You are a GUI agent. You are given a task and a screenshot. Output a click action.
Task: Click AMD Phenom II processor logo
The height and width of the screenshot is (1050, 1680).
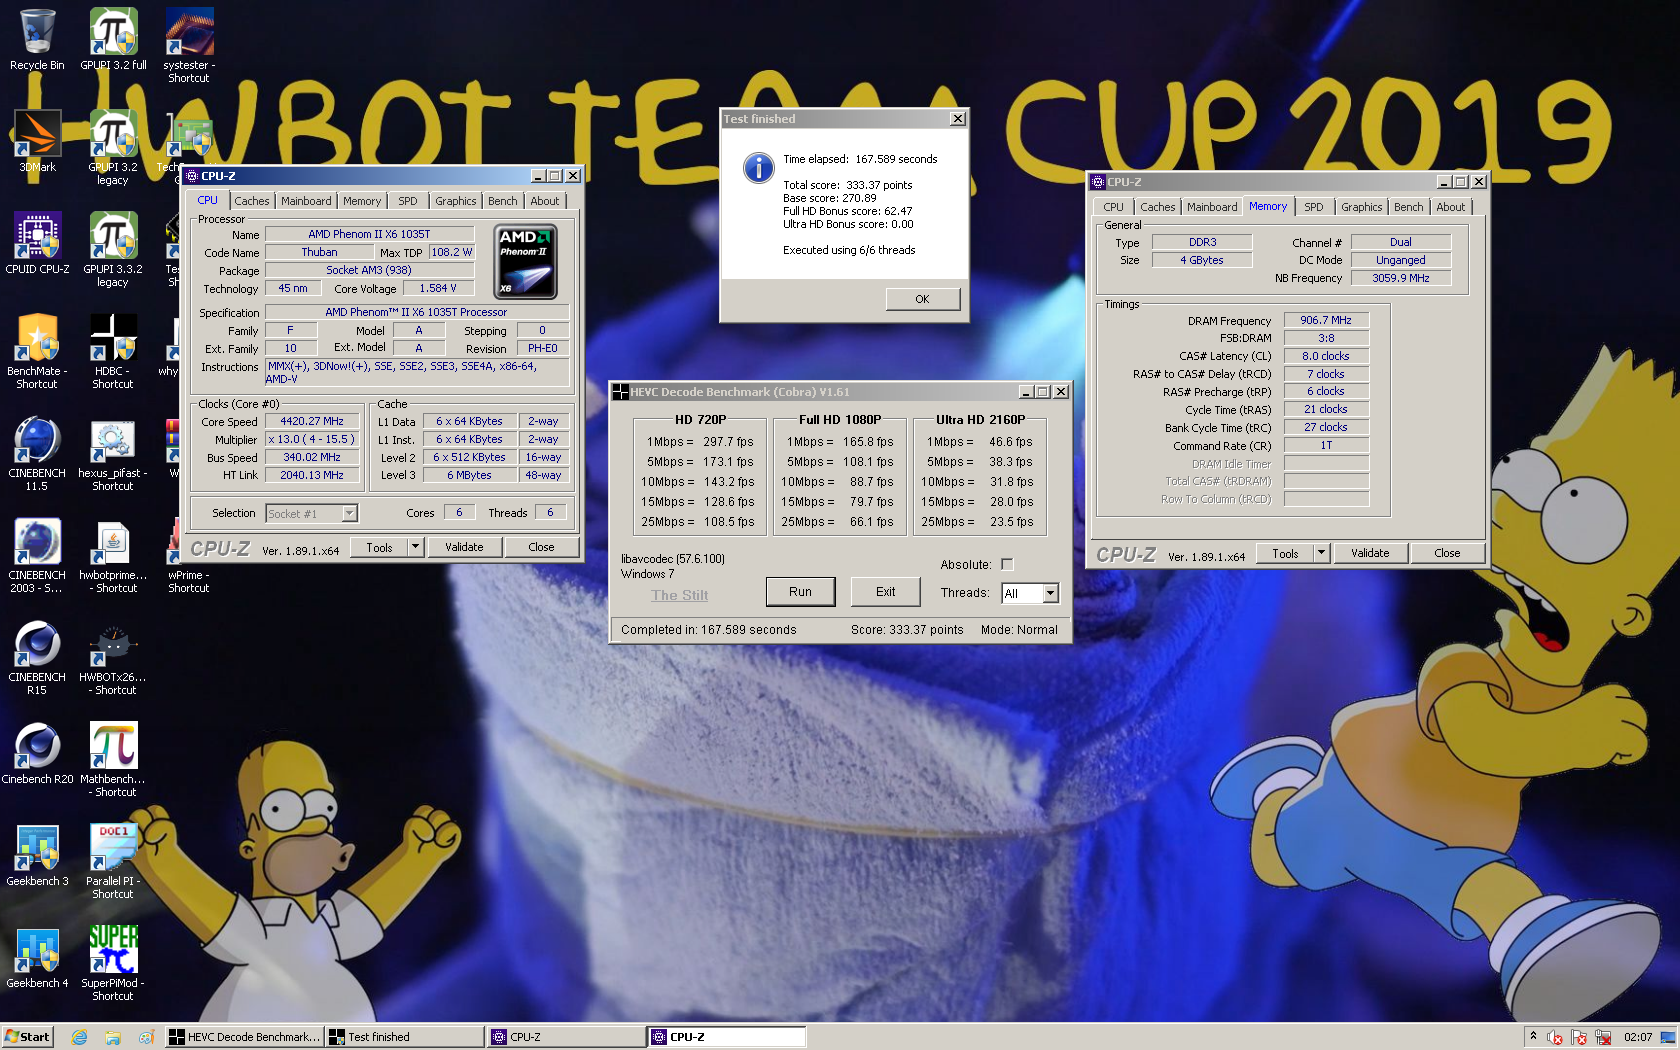click(526, 261)
